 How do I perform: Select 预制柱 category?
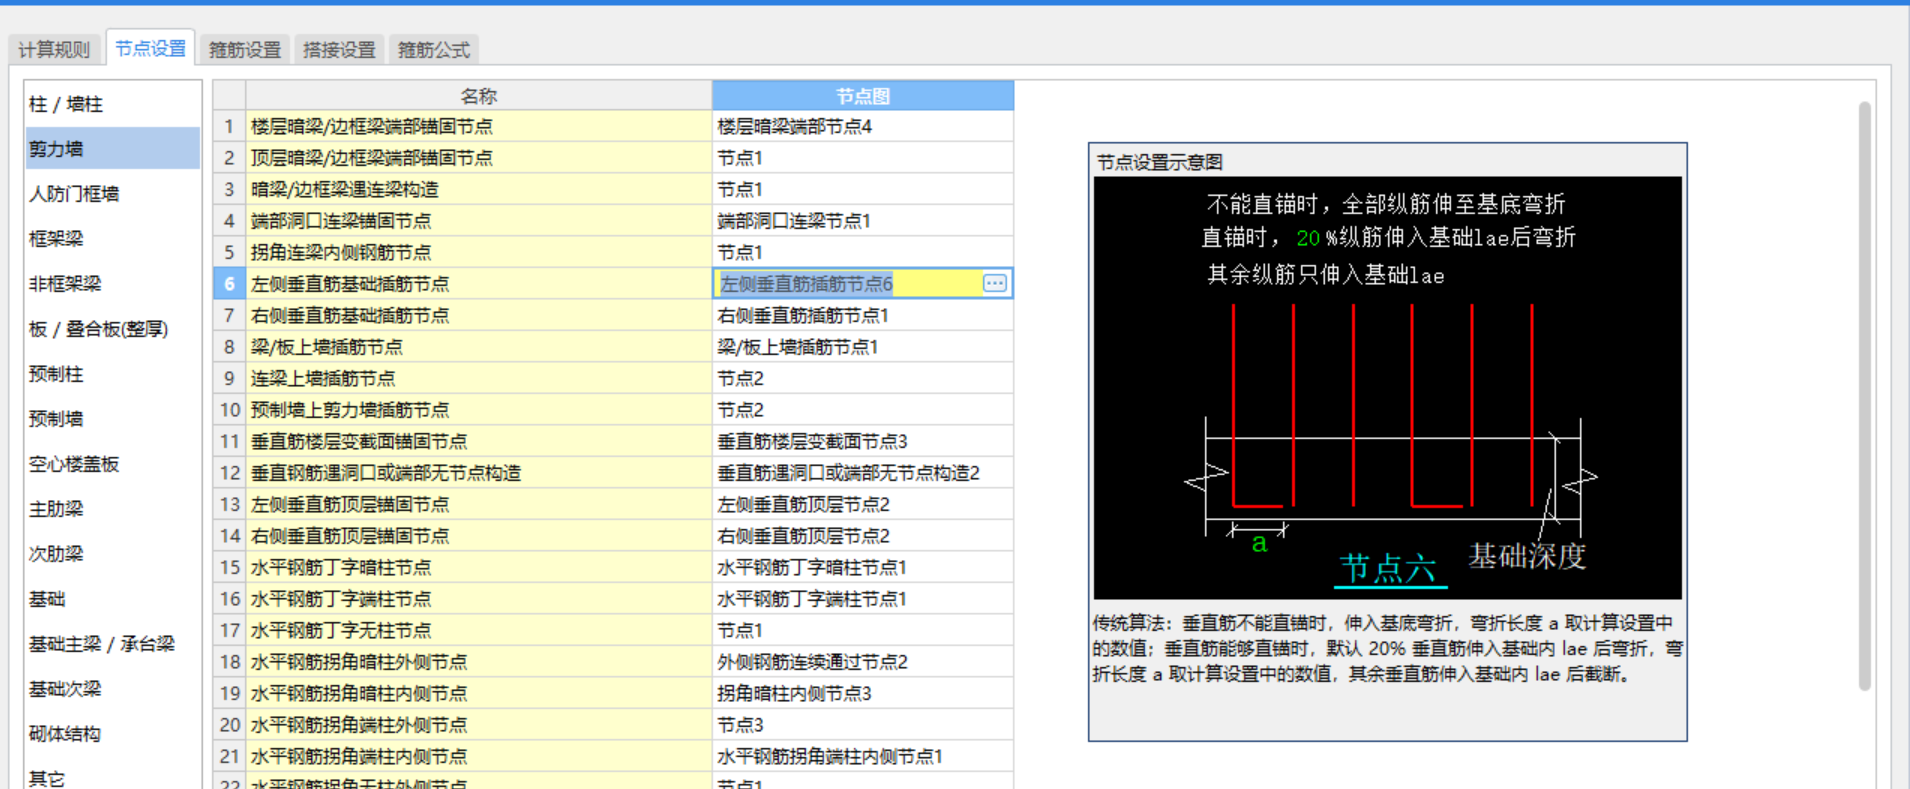click(112, 374)
